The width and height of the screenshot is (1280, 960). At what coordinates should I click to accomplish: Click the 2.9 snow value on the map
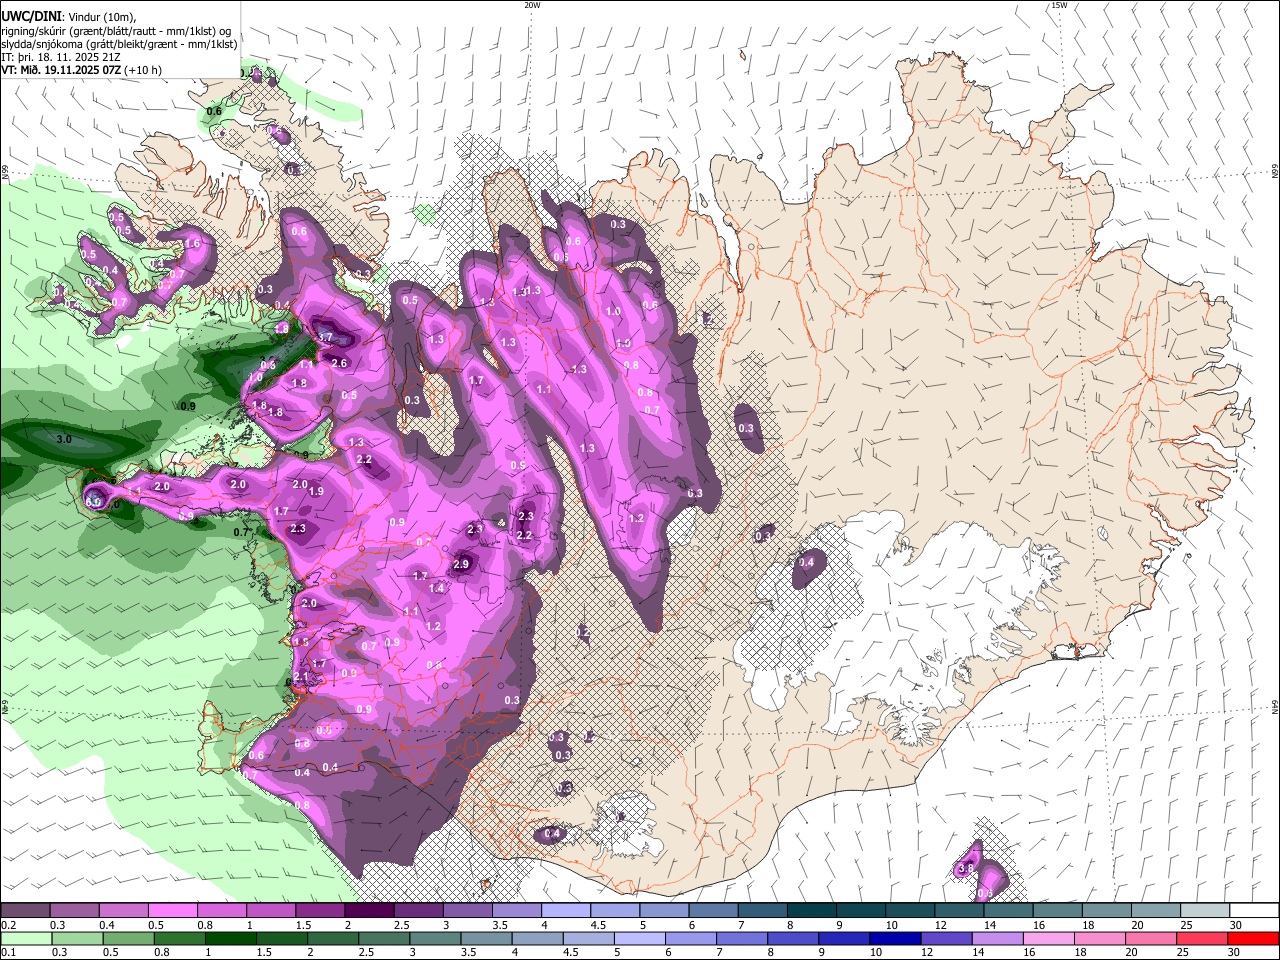(461, 565)
